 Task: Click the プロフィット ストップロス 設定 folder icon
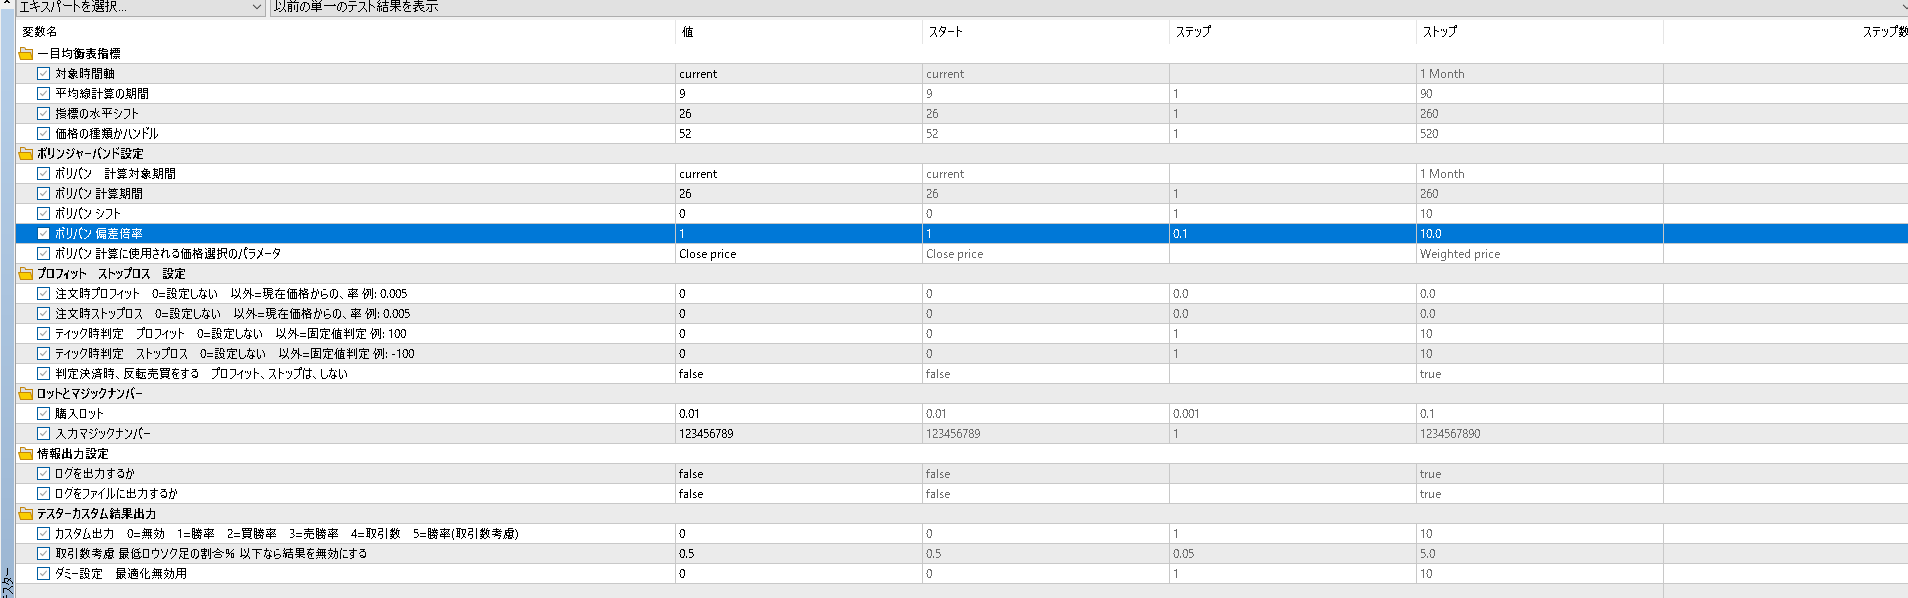pos(26,273)
